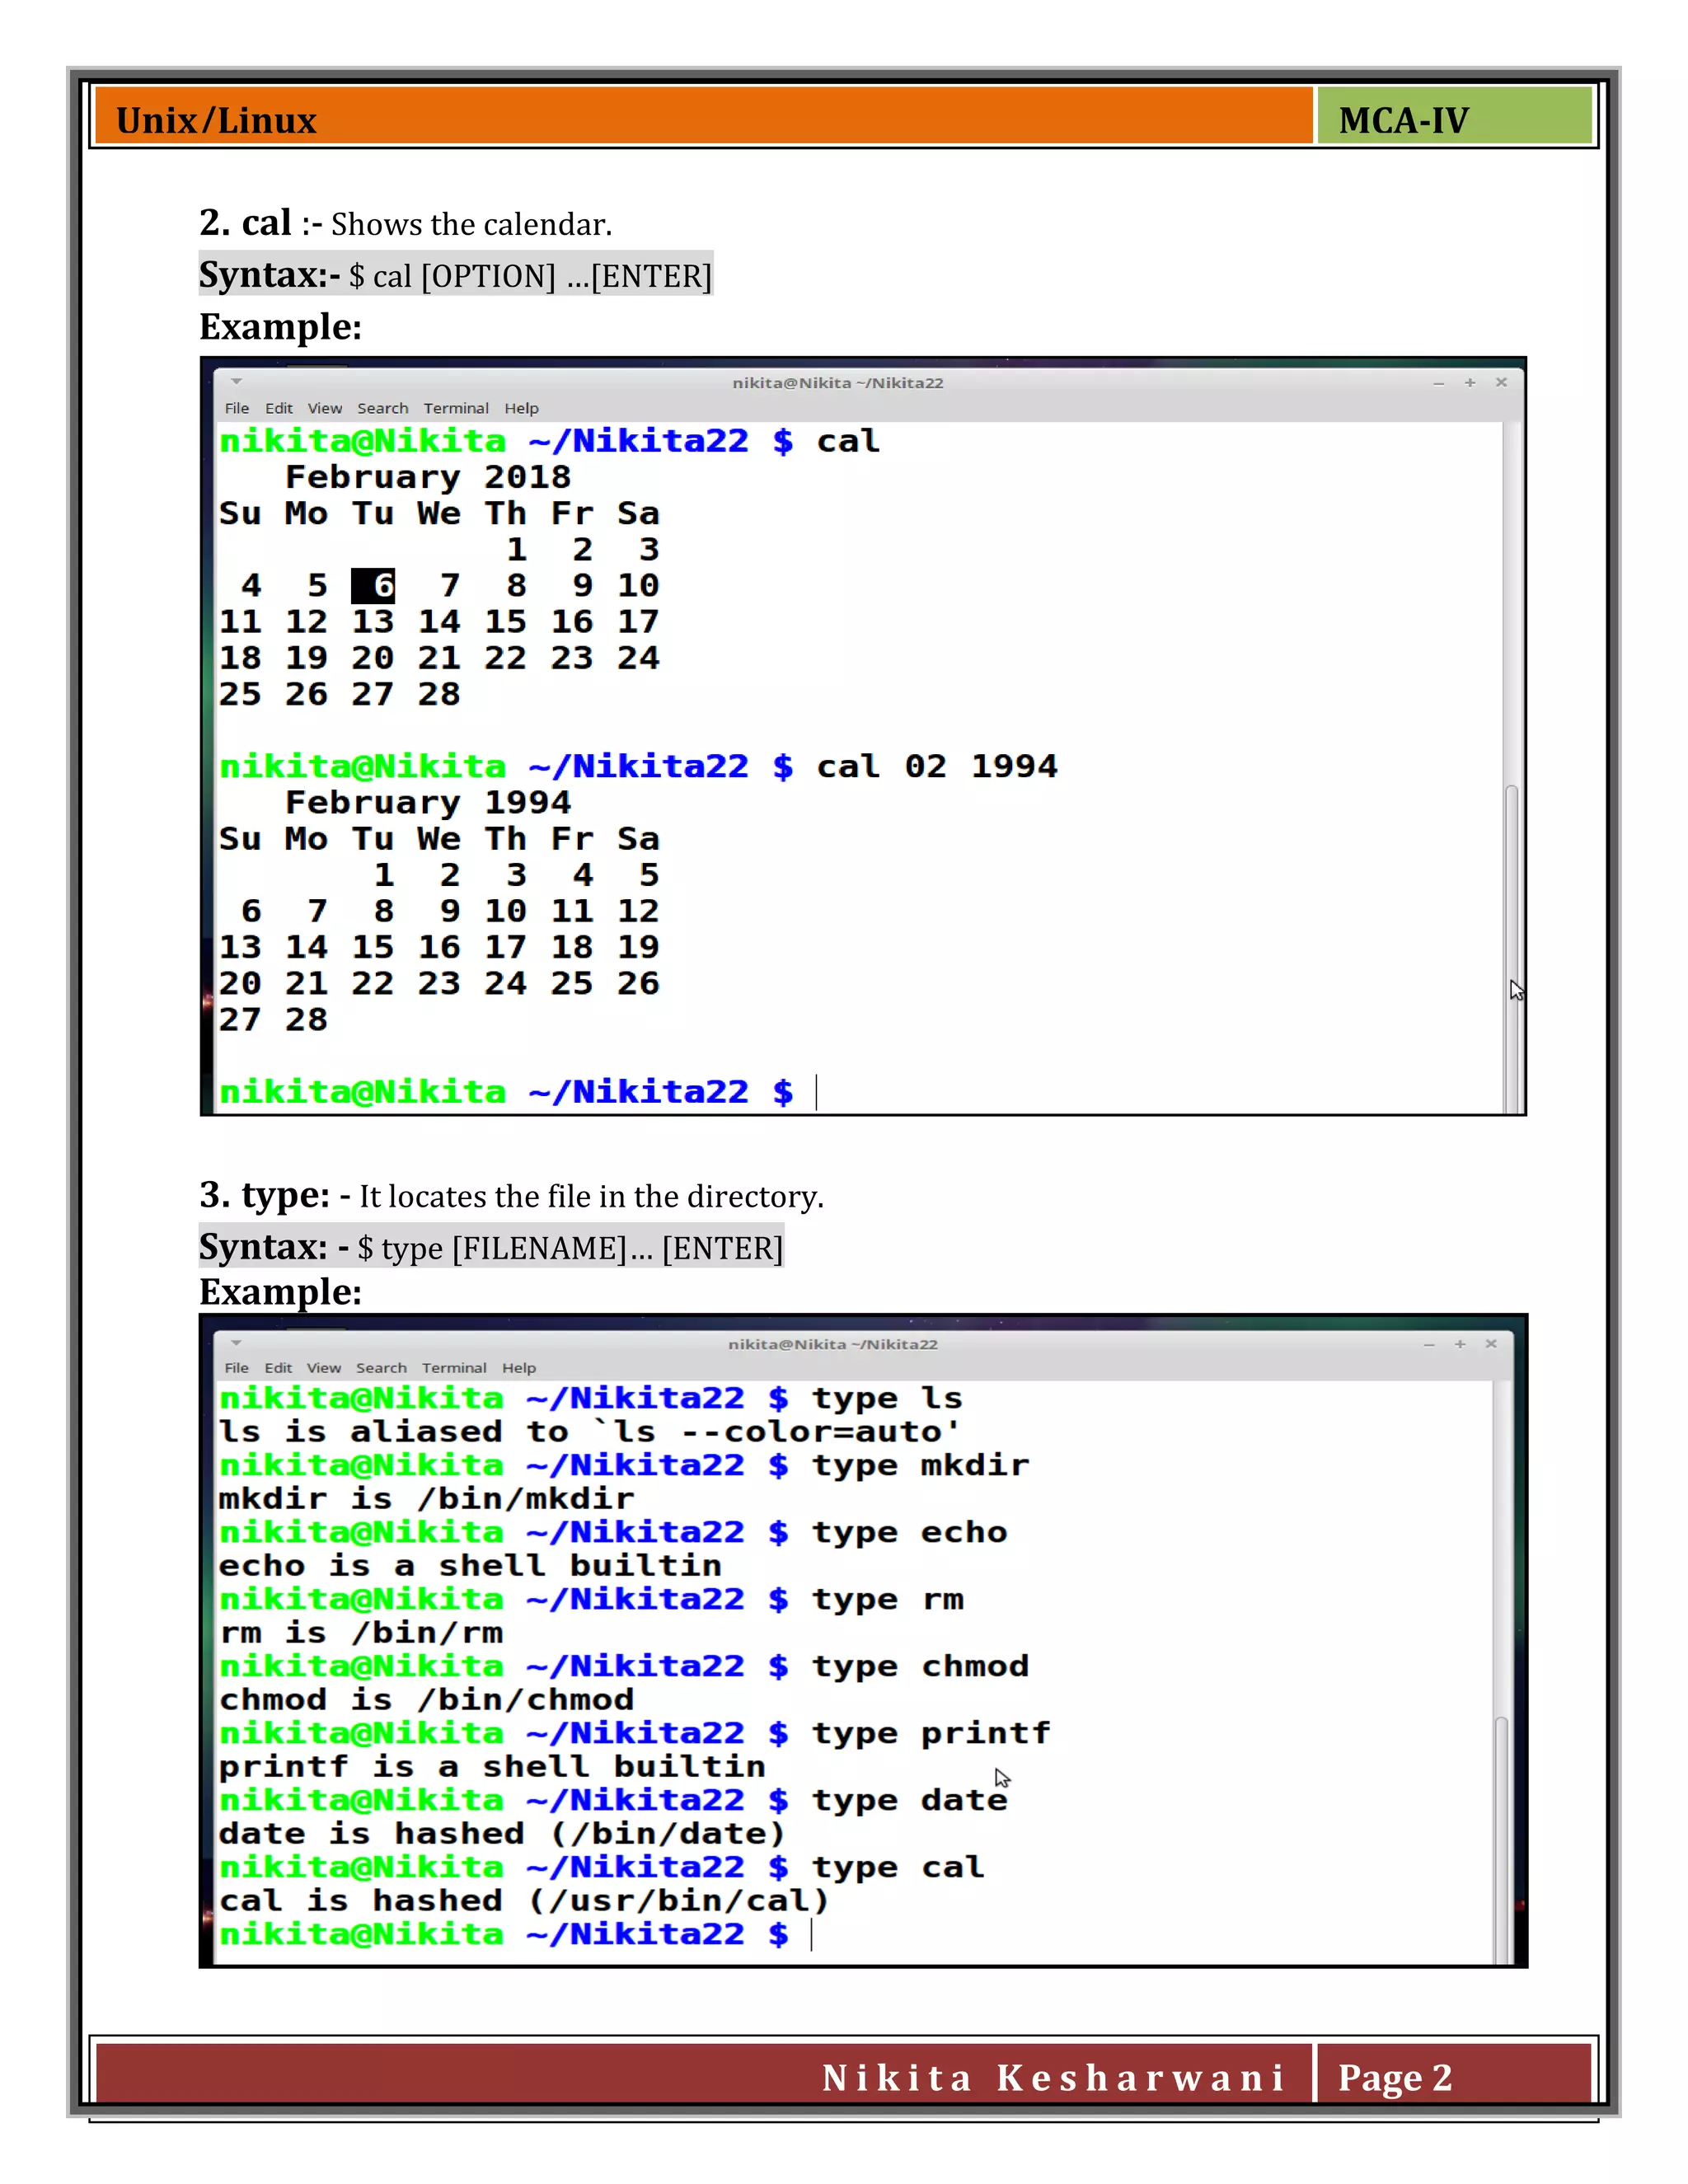The width and height of the screenshot is (1688, 2184).
Task: Click 'date is hashed (/bin/date)' line
Action: tap(502, 1833)
